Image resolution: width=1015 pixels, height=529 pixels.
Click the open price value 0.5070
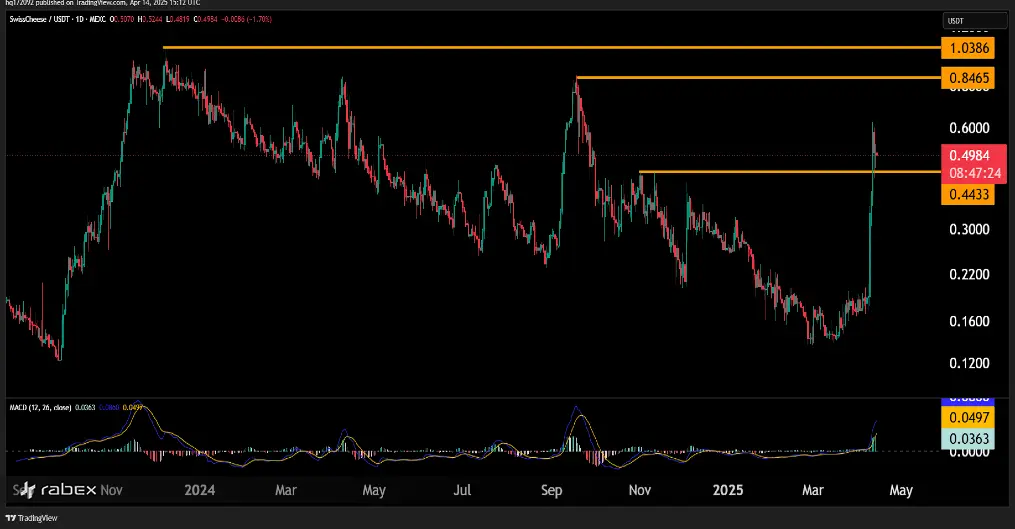pyautogui.click(x=124, y=19)
